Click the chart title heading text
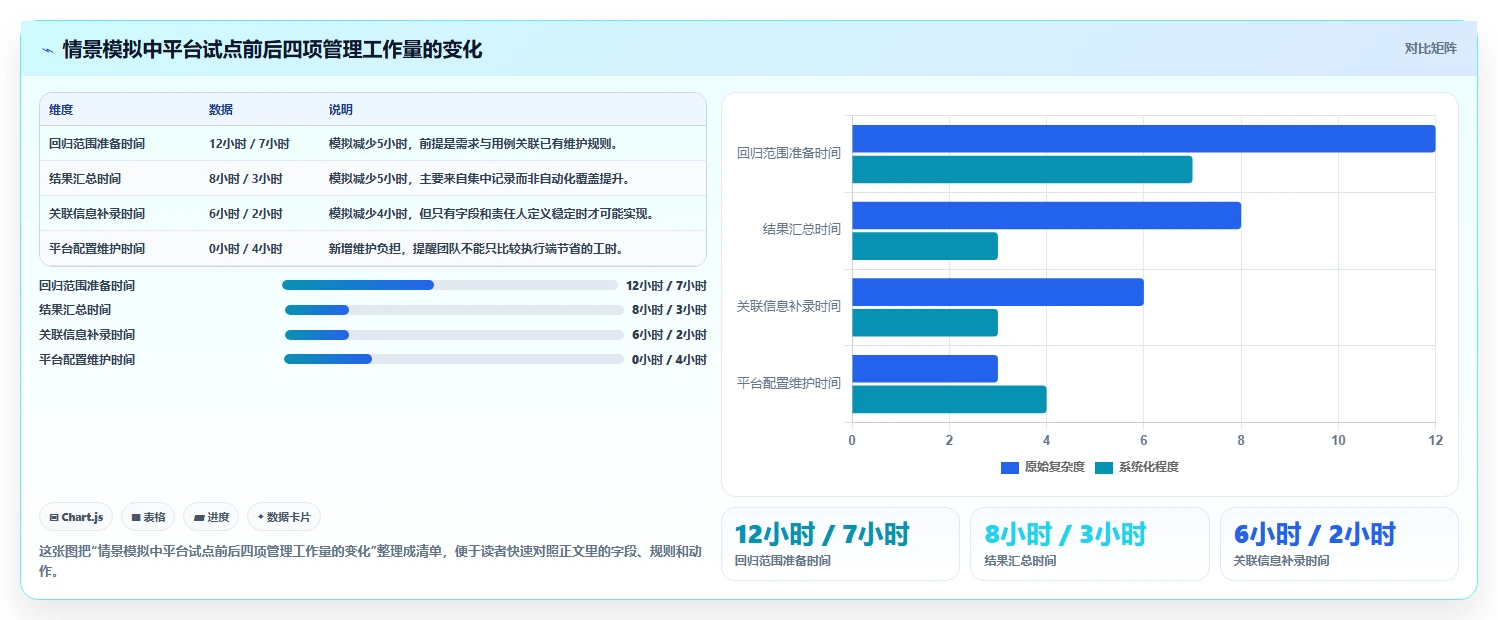1498x620 pixels. coord(272,50)
